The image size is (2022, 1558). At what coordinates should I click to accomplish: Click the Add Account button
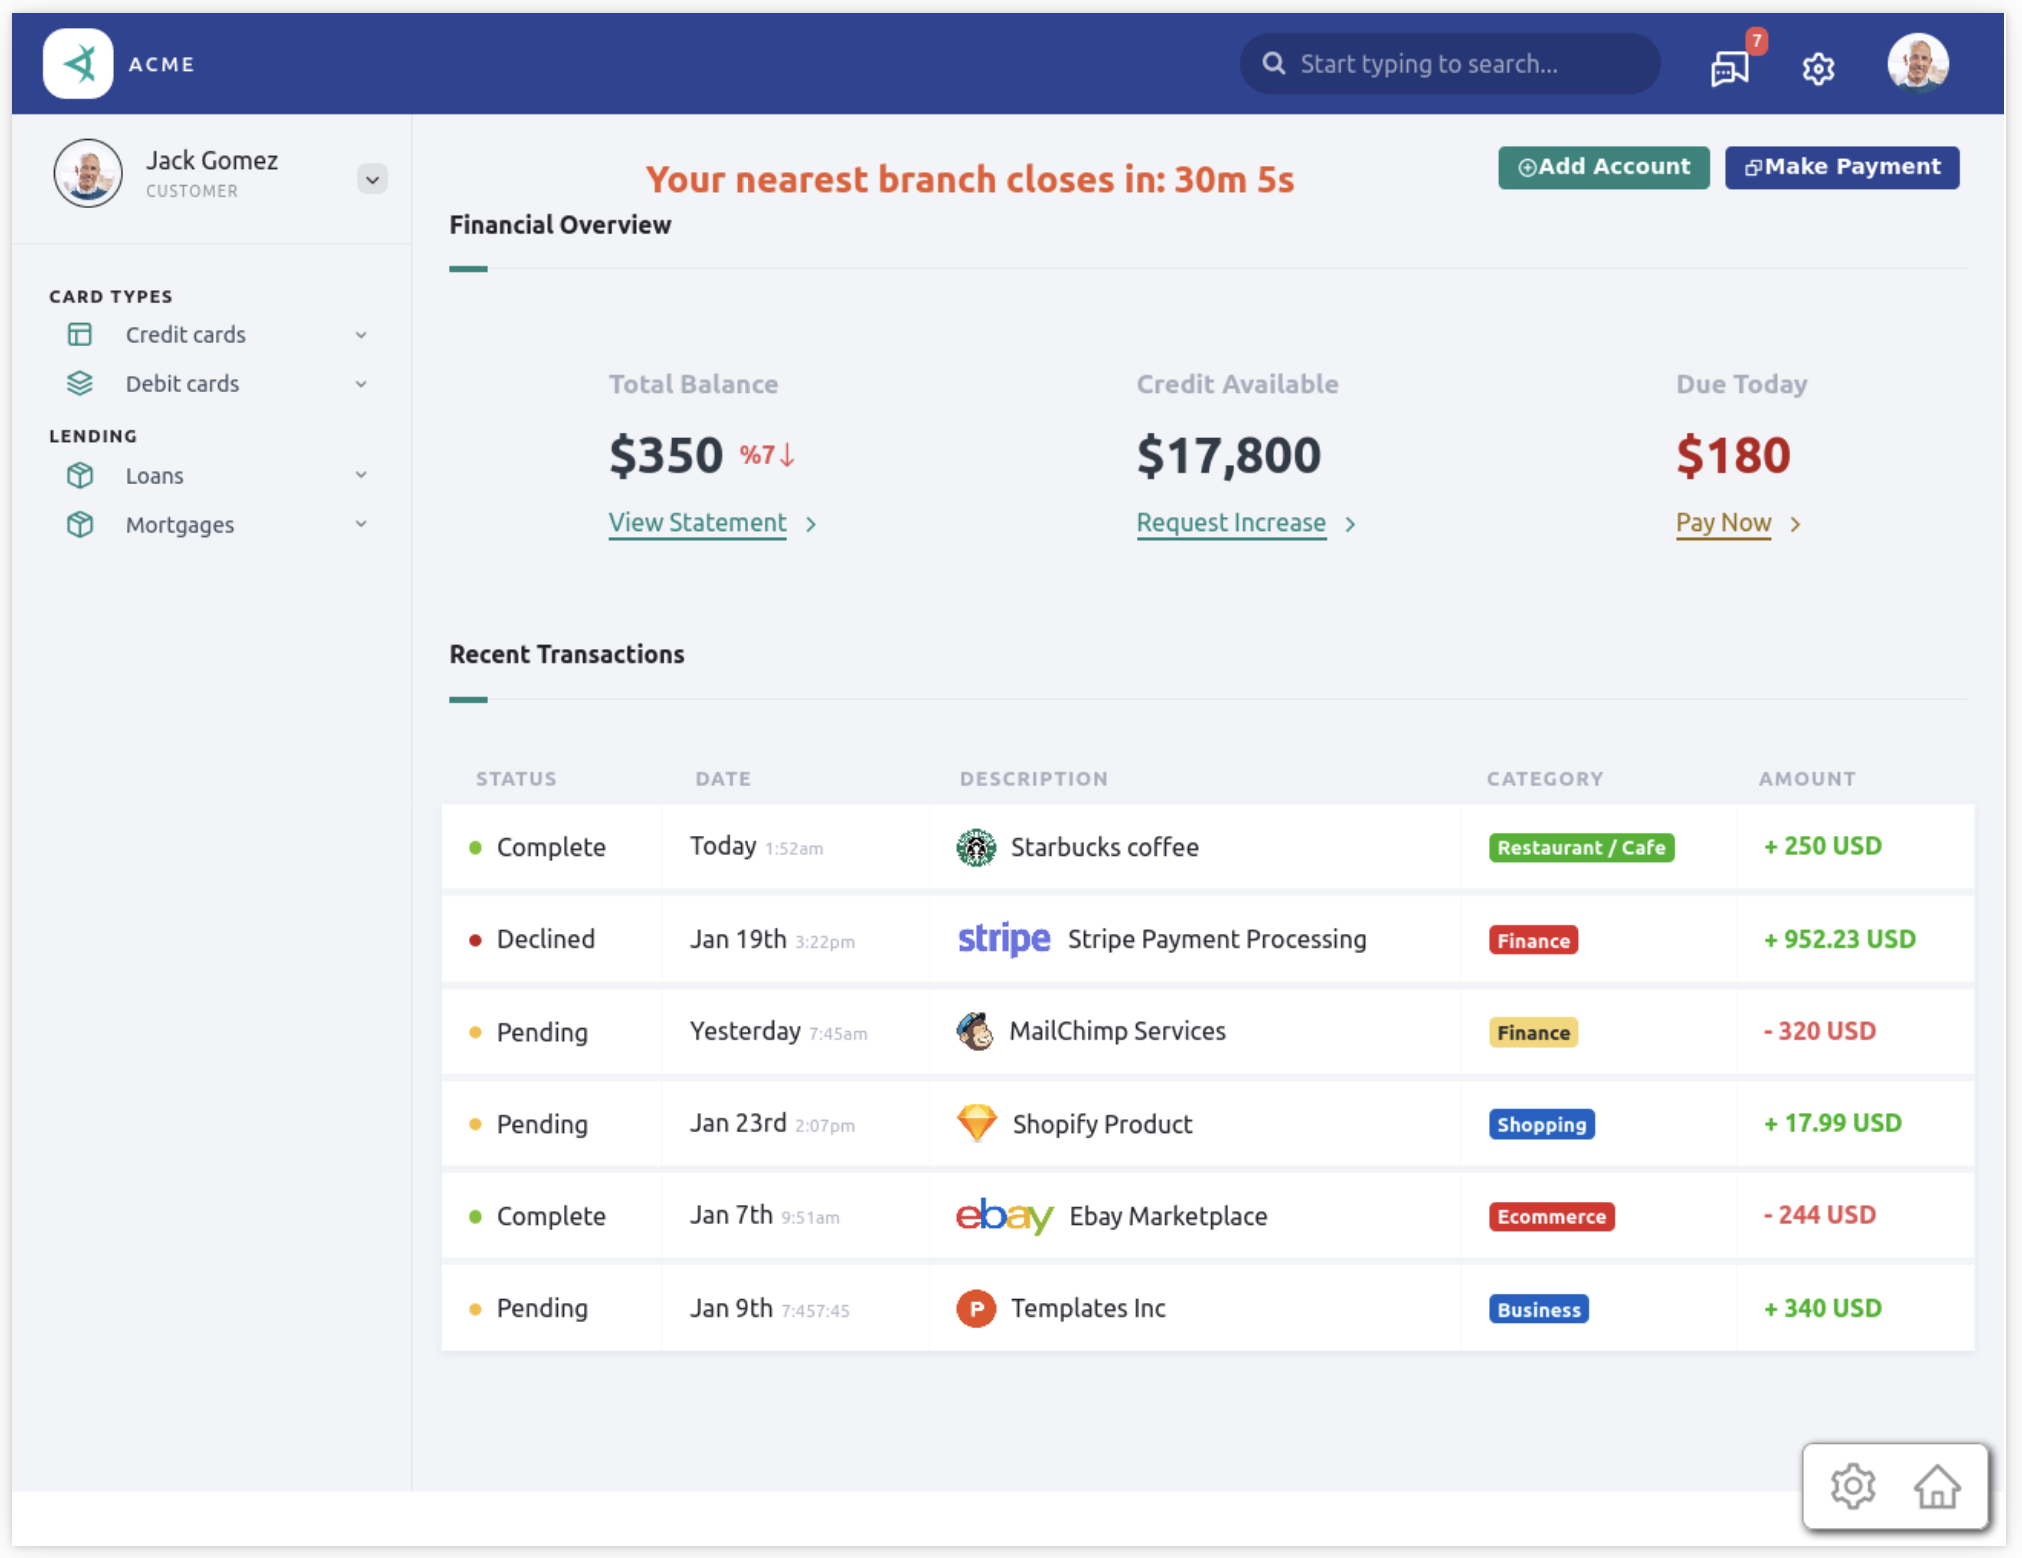1603,167
